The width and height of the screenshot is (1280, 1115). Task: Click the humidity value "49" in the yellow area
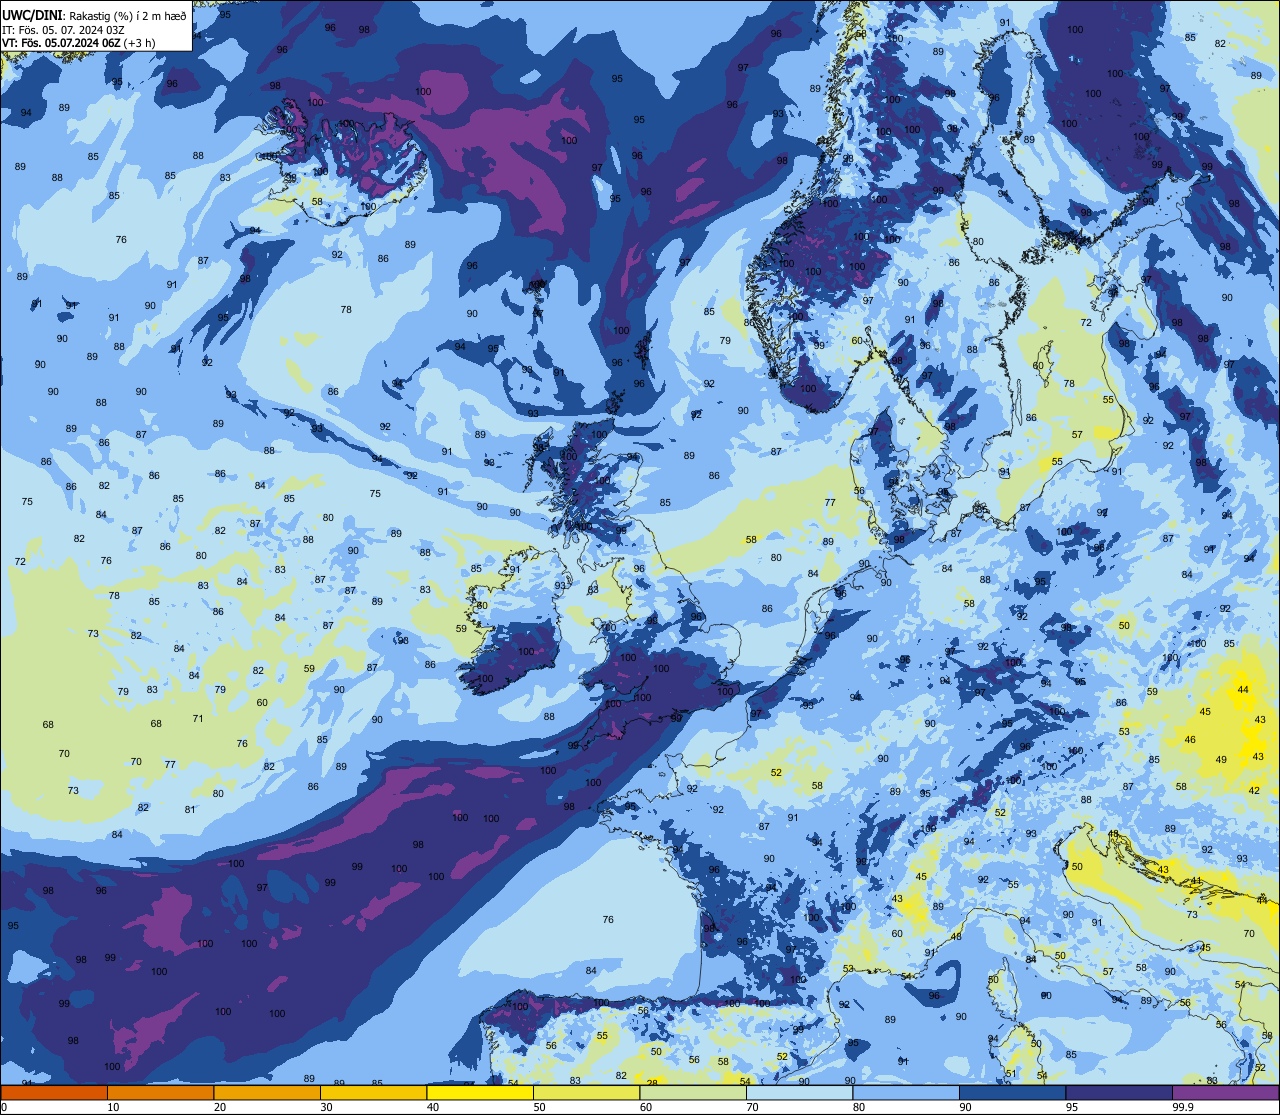click(x=1221, y=760)
